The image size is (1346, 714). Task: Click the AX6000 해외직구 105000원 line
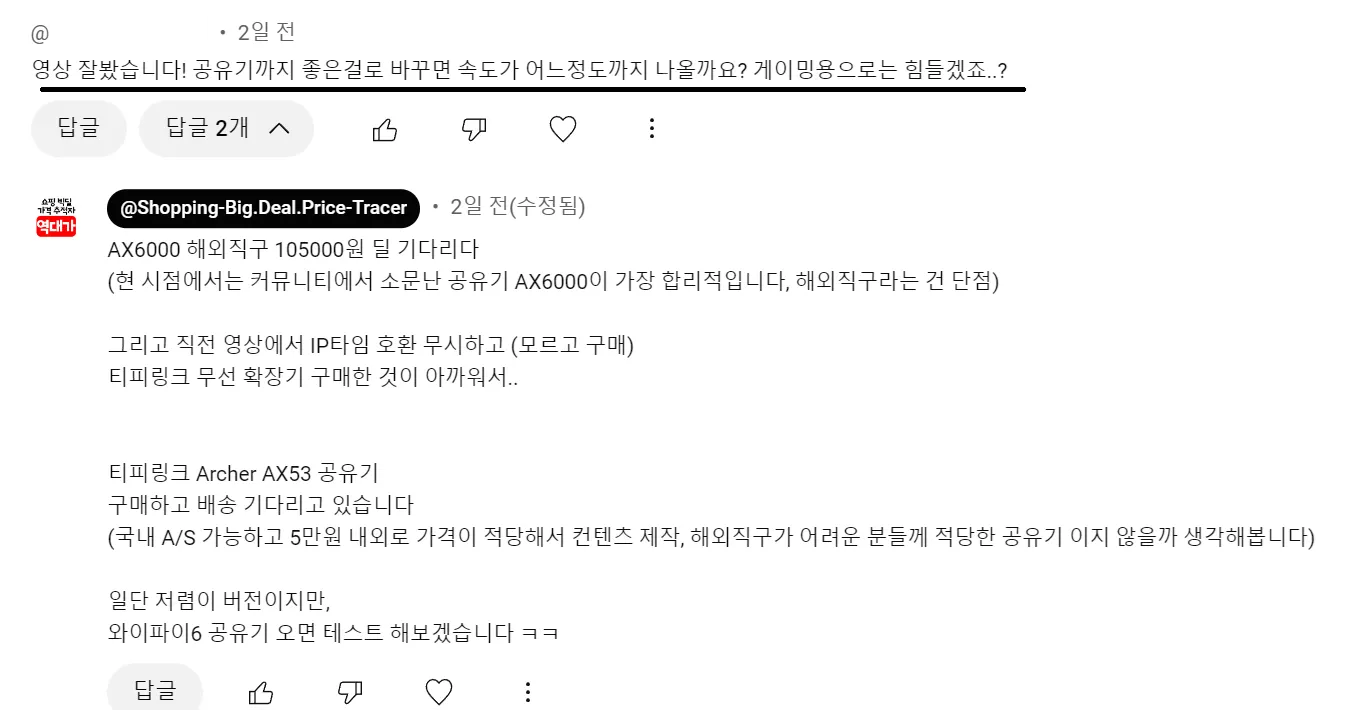[x=294, y=249]
